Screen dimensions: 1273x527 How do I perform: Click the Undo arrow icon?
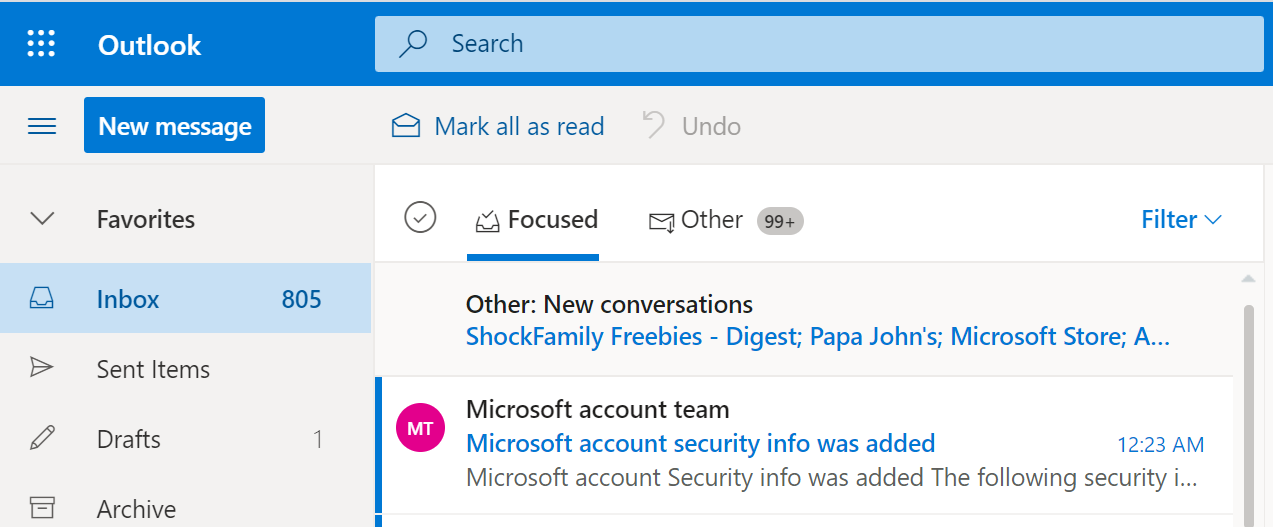pos(654,126)
